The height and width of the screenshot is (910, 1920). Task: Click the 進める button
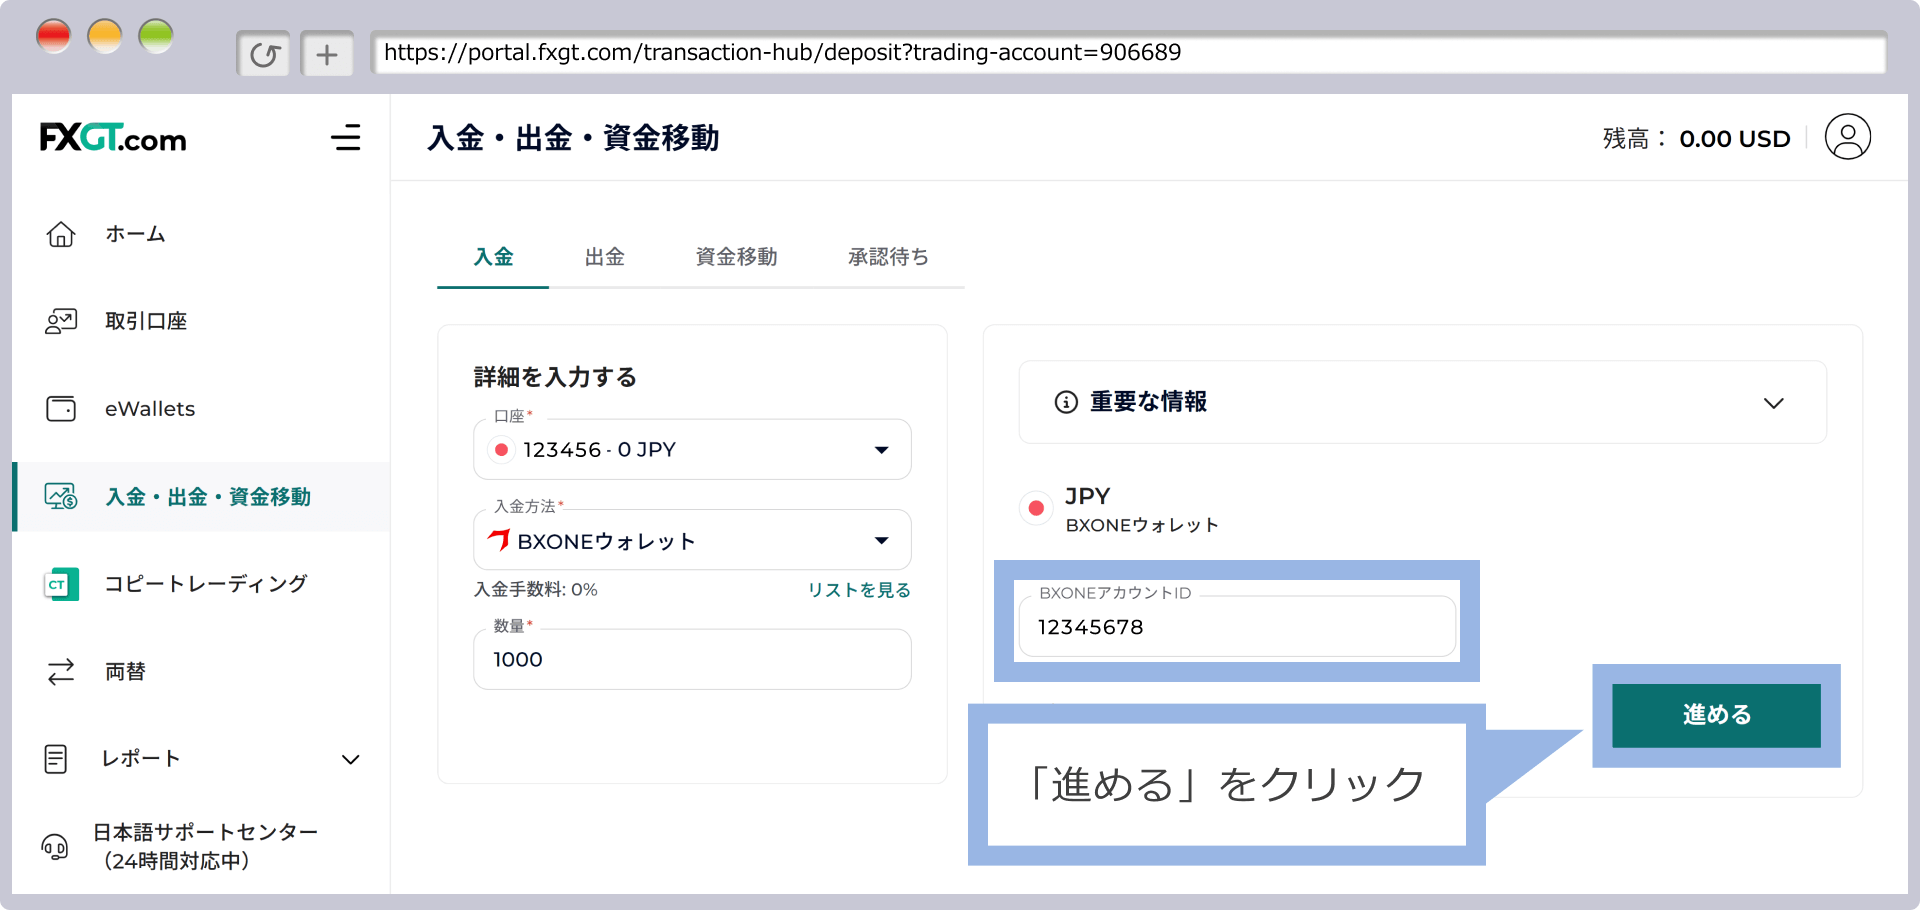tap(1715, 715)
